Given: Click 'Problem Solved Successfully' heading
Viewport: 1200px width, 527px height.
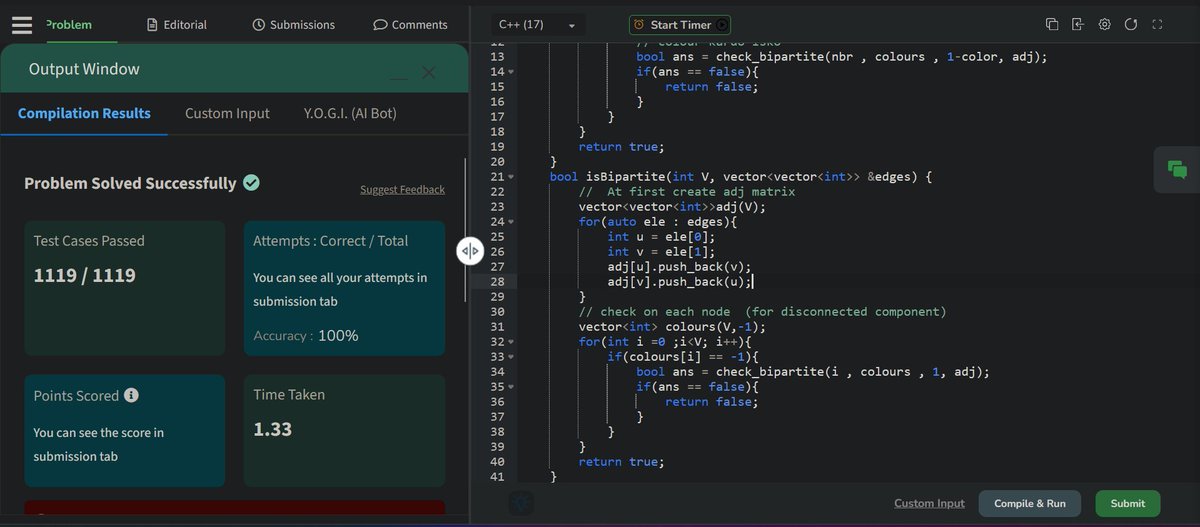Looking at the screenshot, I should (x=130, y=183).
